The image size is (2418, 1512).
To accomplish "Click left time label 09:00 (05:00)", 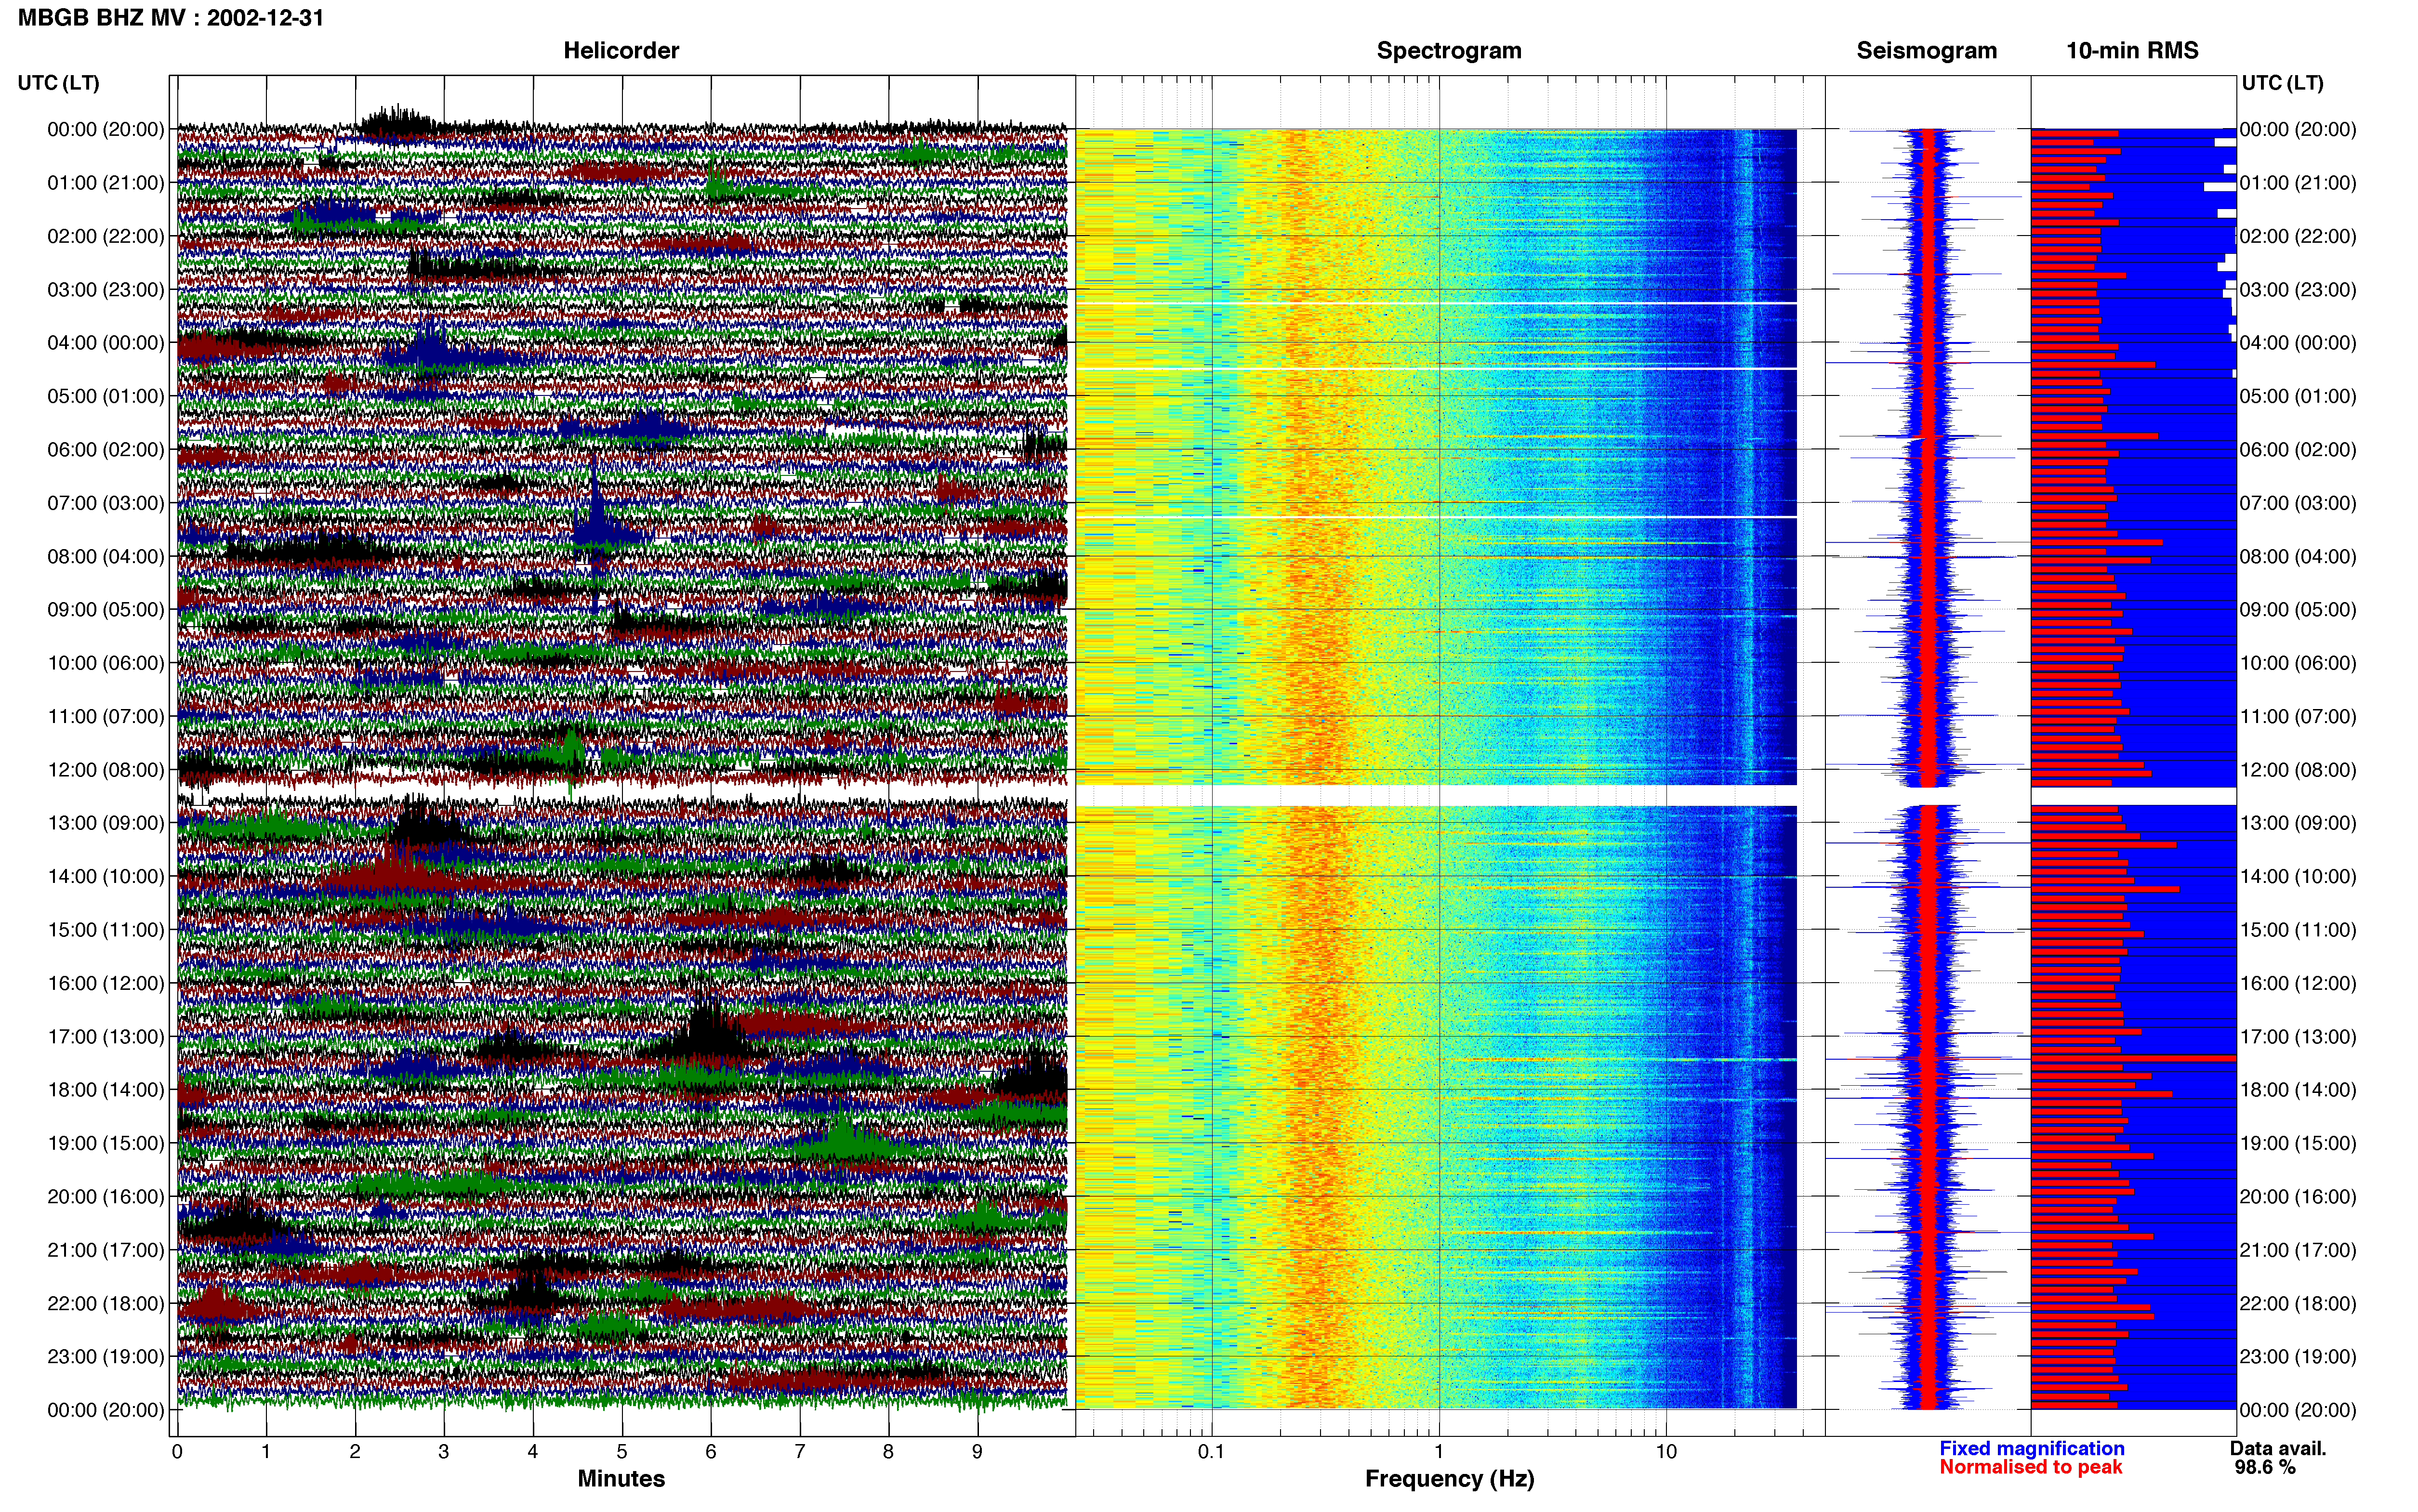I will pos(106,610).
